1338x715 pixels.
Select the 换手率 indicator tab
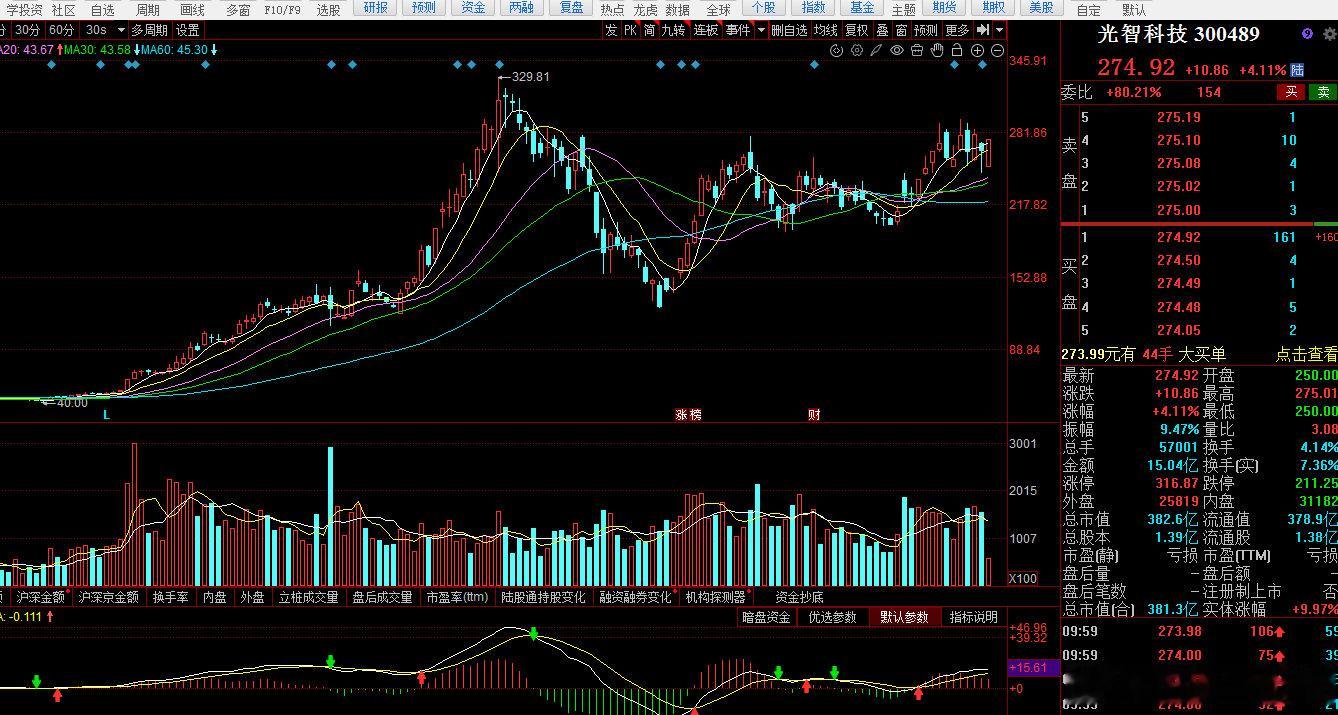click(170, 597)
